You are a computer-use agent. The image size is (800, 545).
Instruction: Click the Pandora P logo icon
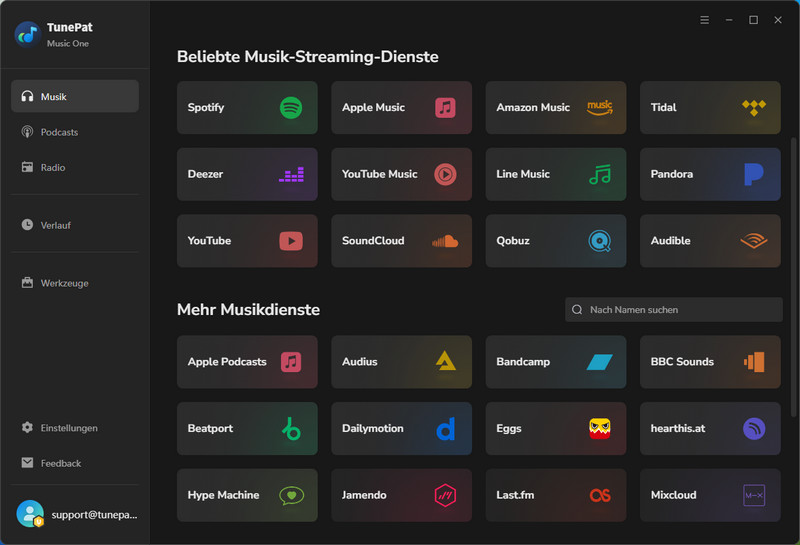[x=754, y=175]
